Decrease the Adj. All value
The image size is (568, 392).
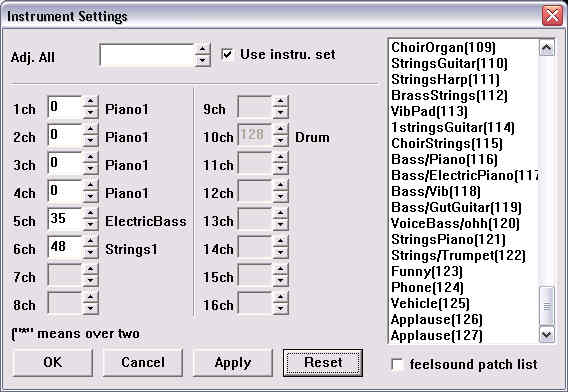(202, 61)
